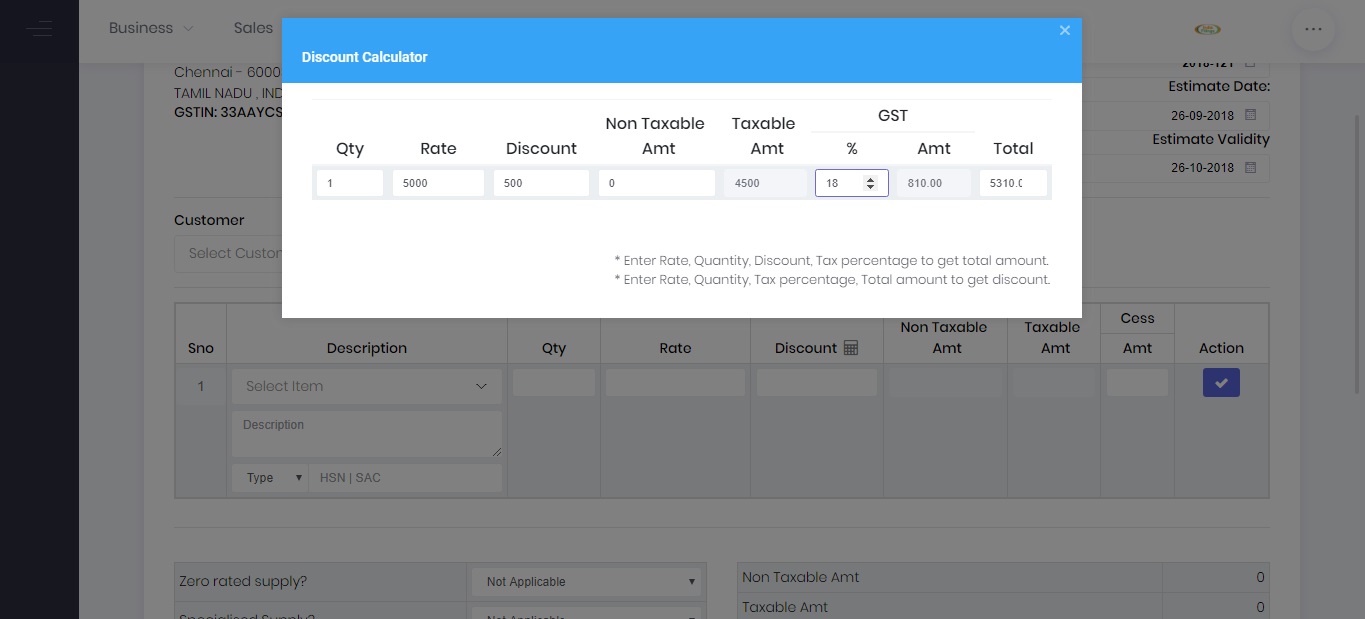Open the item Type dropdown
1365x619 pixels.
(269, 477)
